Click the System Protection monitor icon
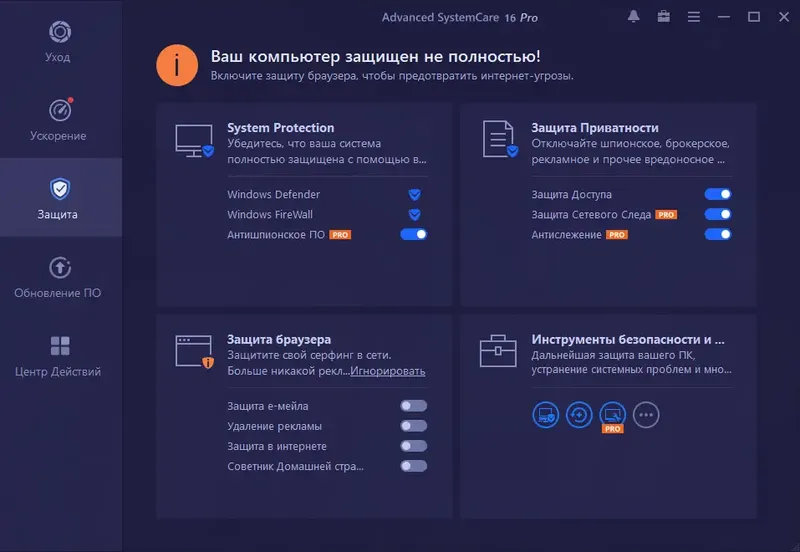This screenshot has height=552, width=800. (194, 141)
